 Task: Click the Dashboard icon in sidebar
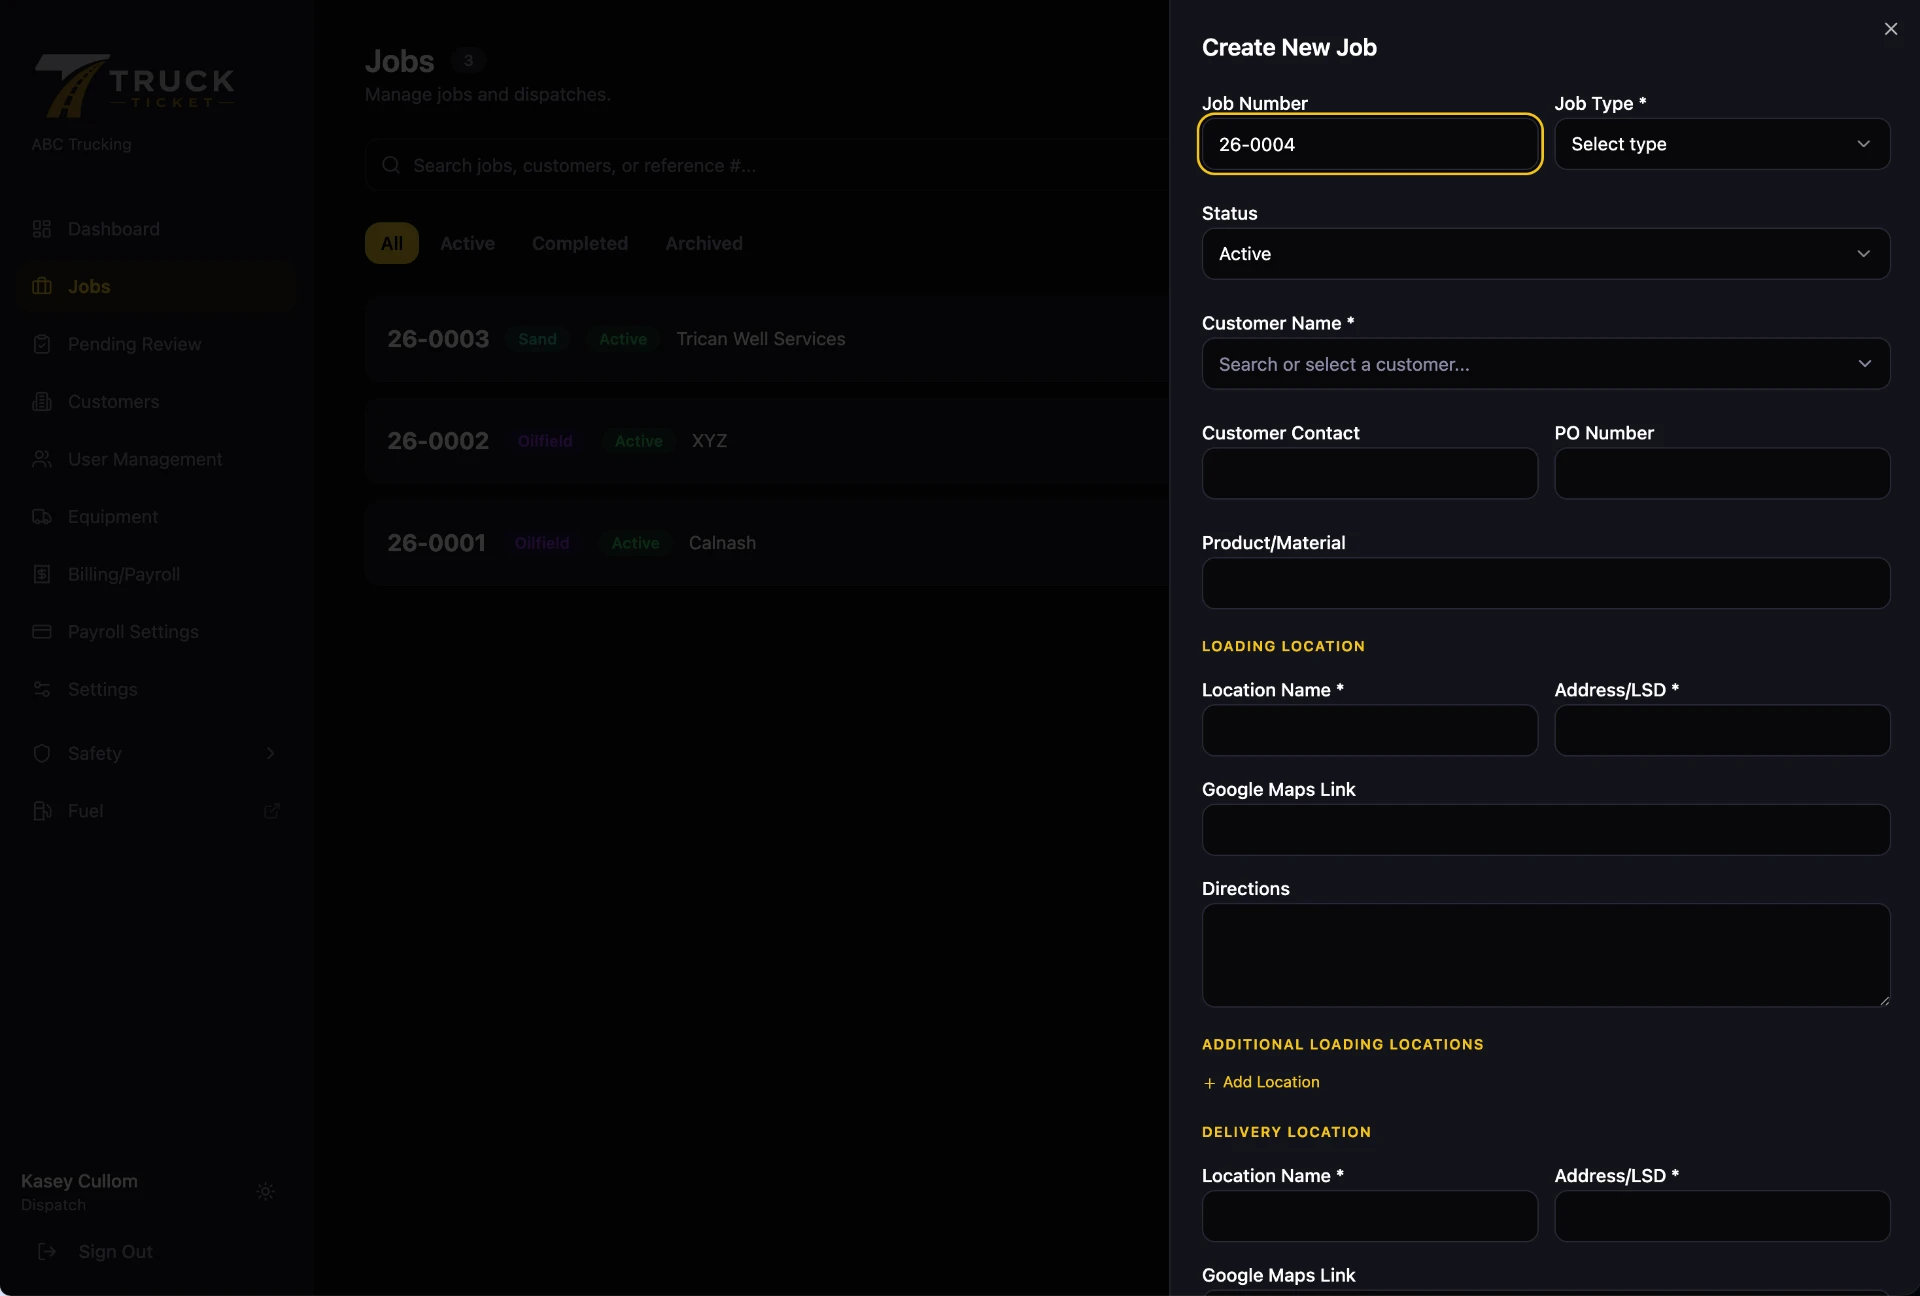pyautogui.click(x=42, y=229)
